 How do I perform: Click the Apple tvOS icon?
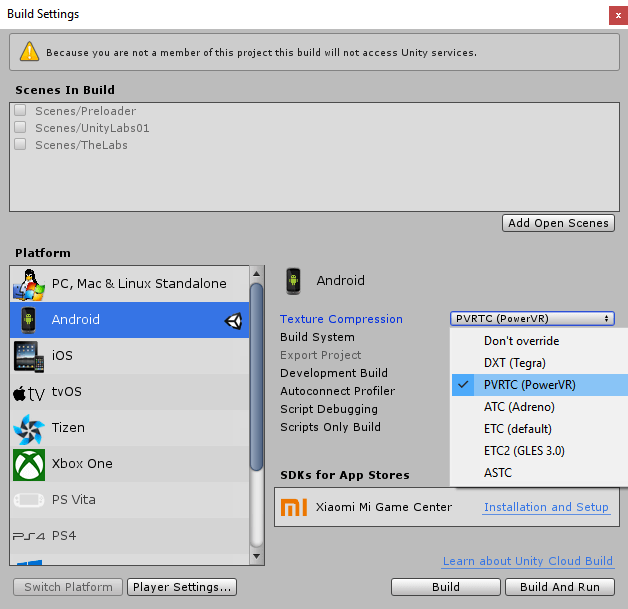point(28,393)
